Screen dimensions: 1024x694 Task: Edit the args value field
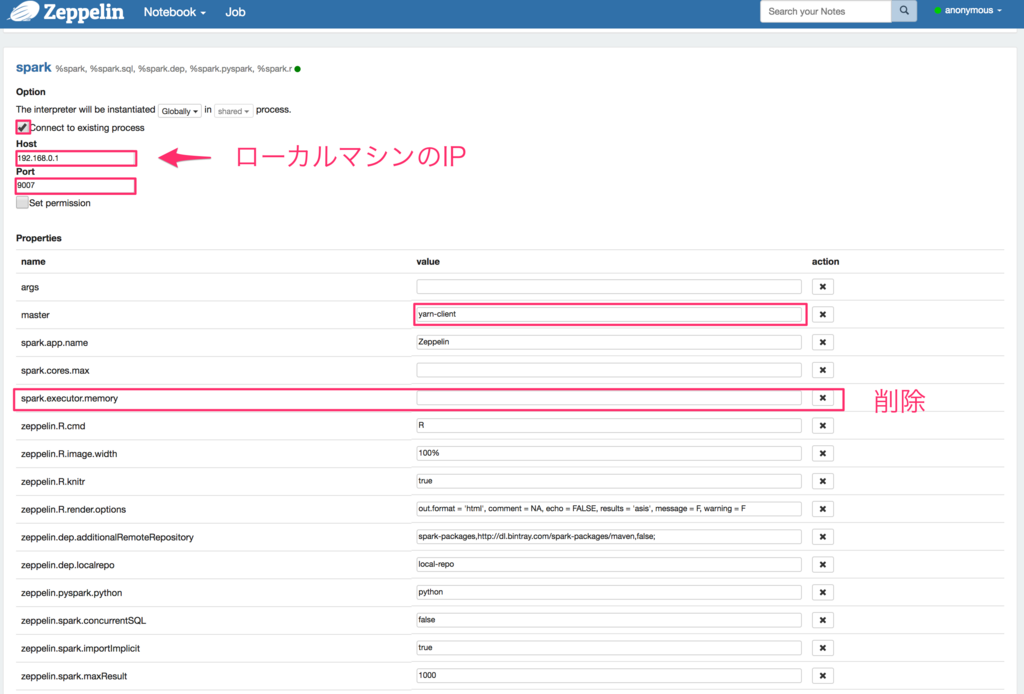point(609,287)
